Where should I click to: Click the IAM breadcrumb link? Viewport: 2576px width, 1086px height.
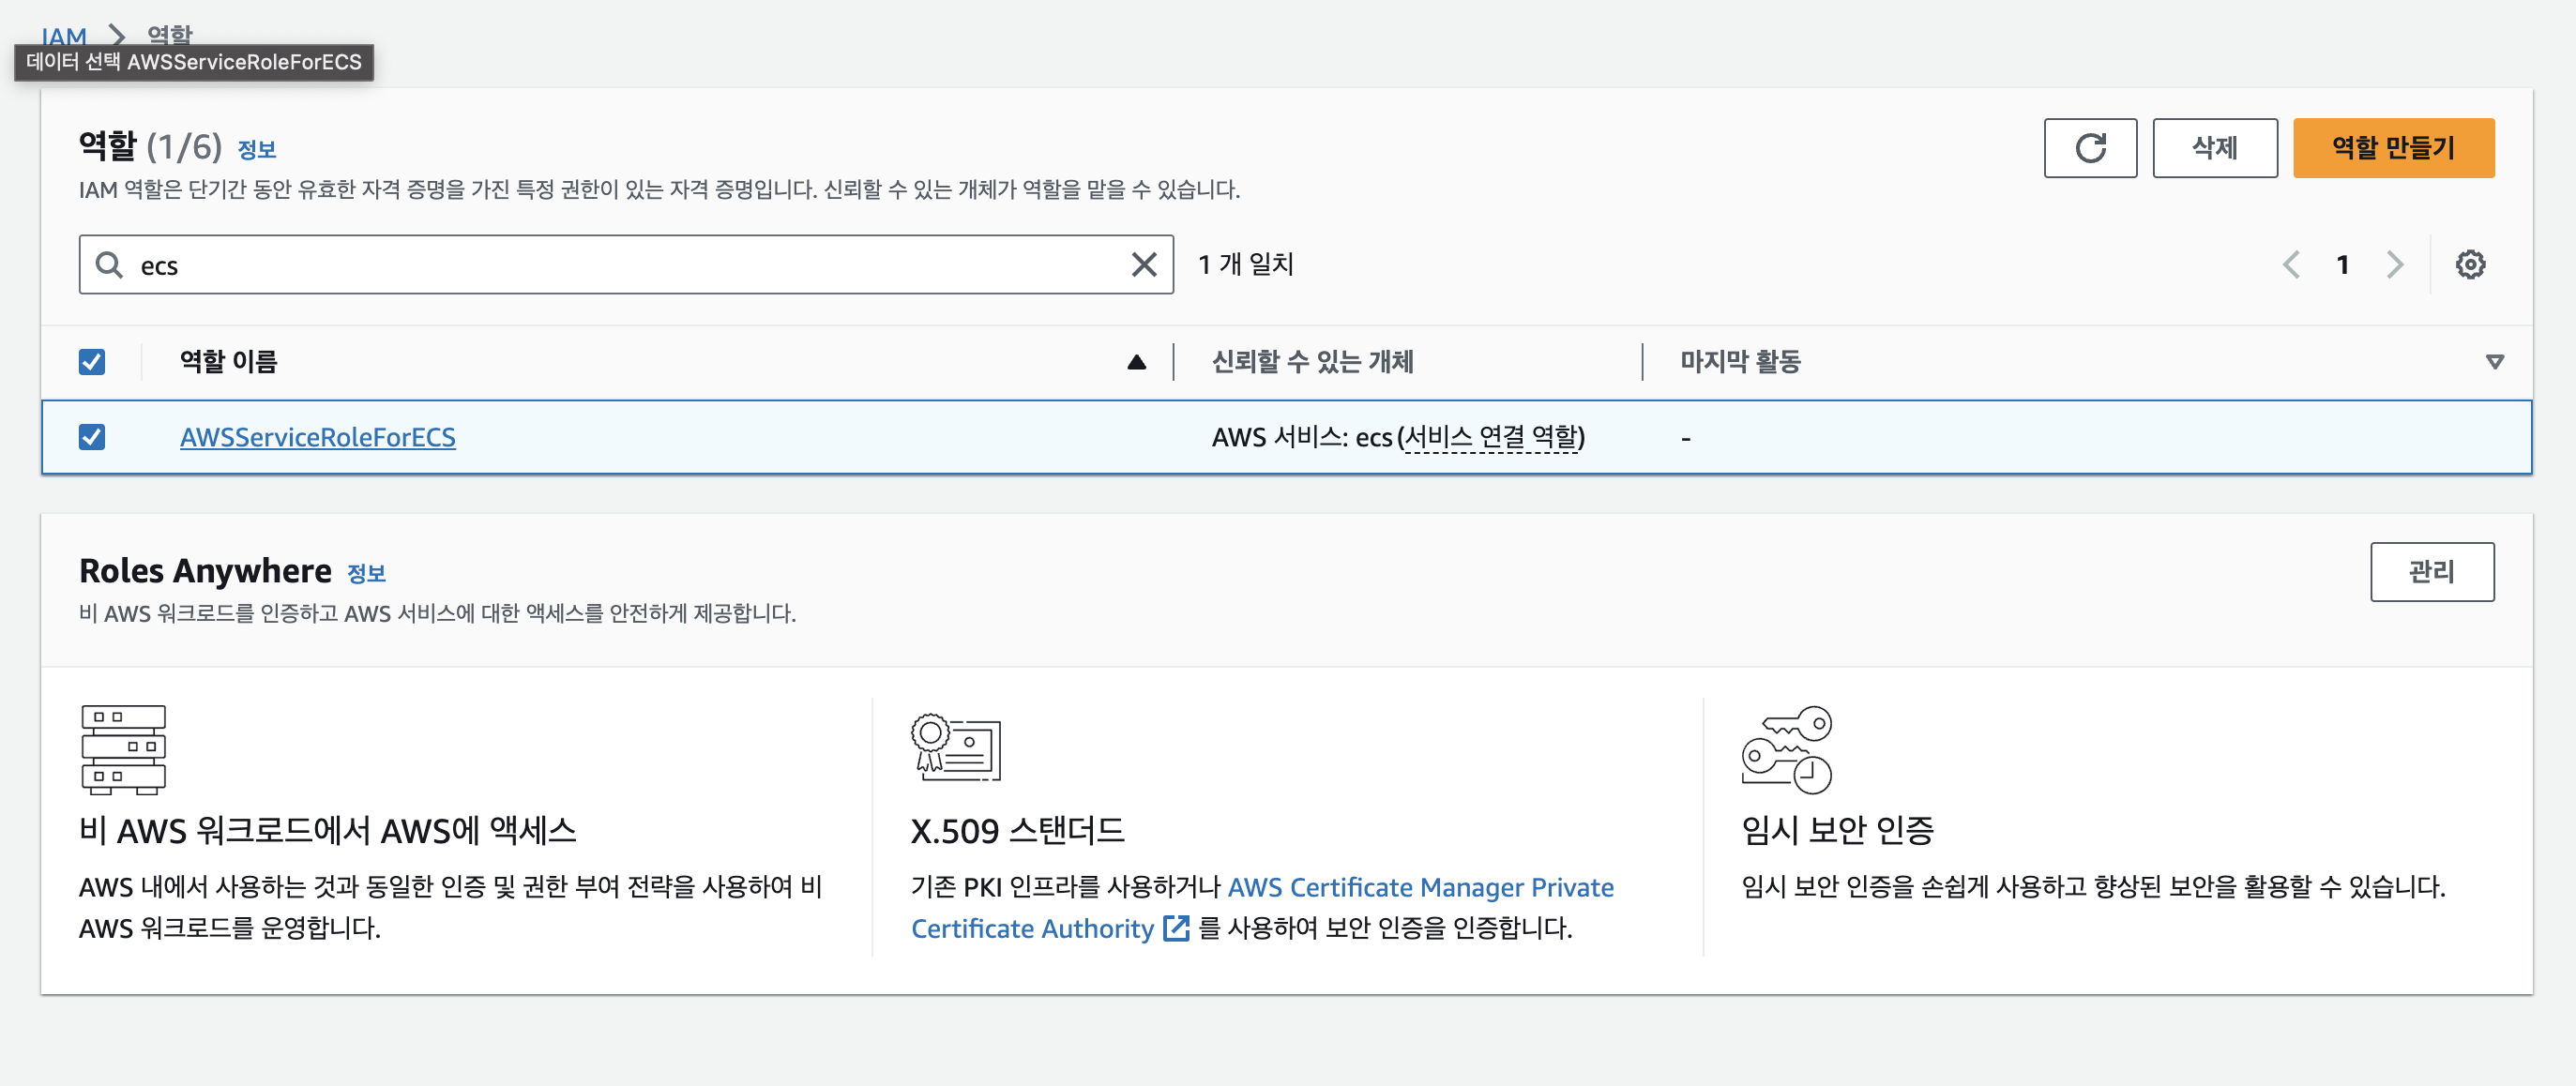click(x=63, y=36)
